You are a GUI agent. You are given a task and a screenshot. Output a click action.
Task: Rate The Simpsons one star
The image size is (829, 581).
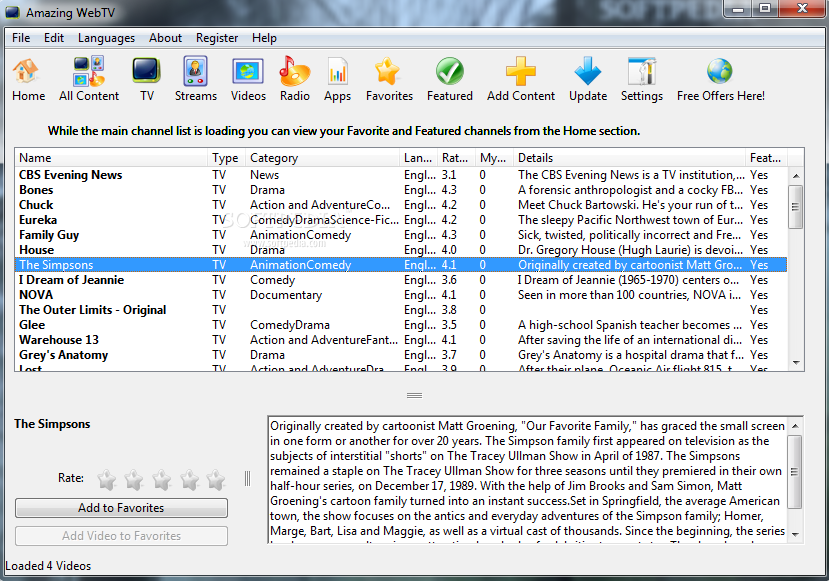107,479
